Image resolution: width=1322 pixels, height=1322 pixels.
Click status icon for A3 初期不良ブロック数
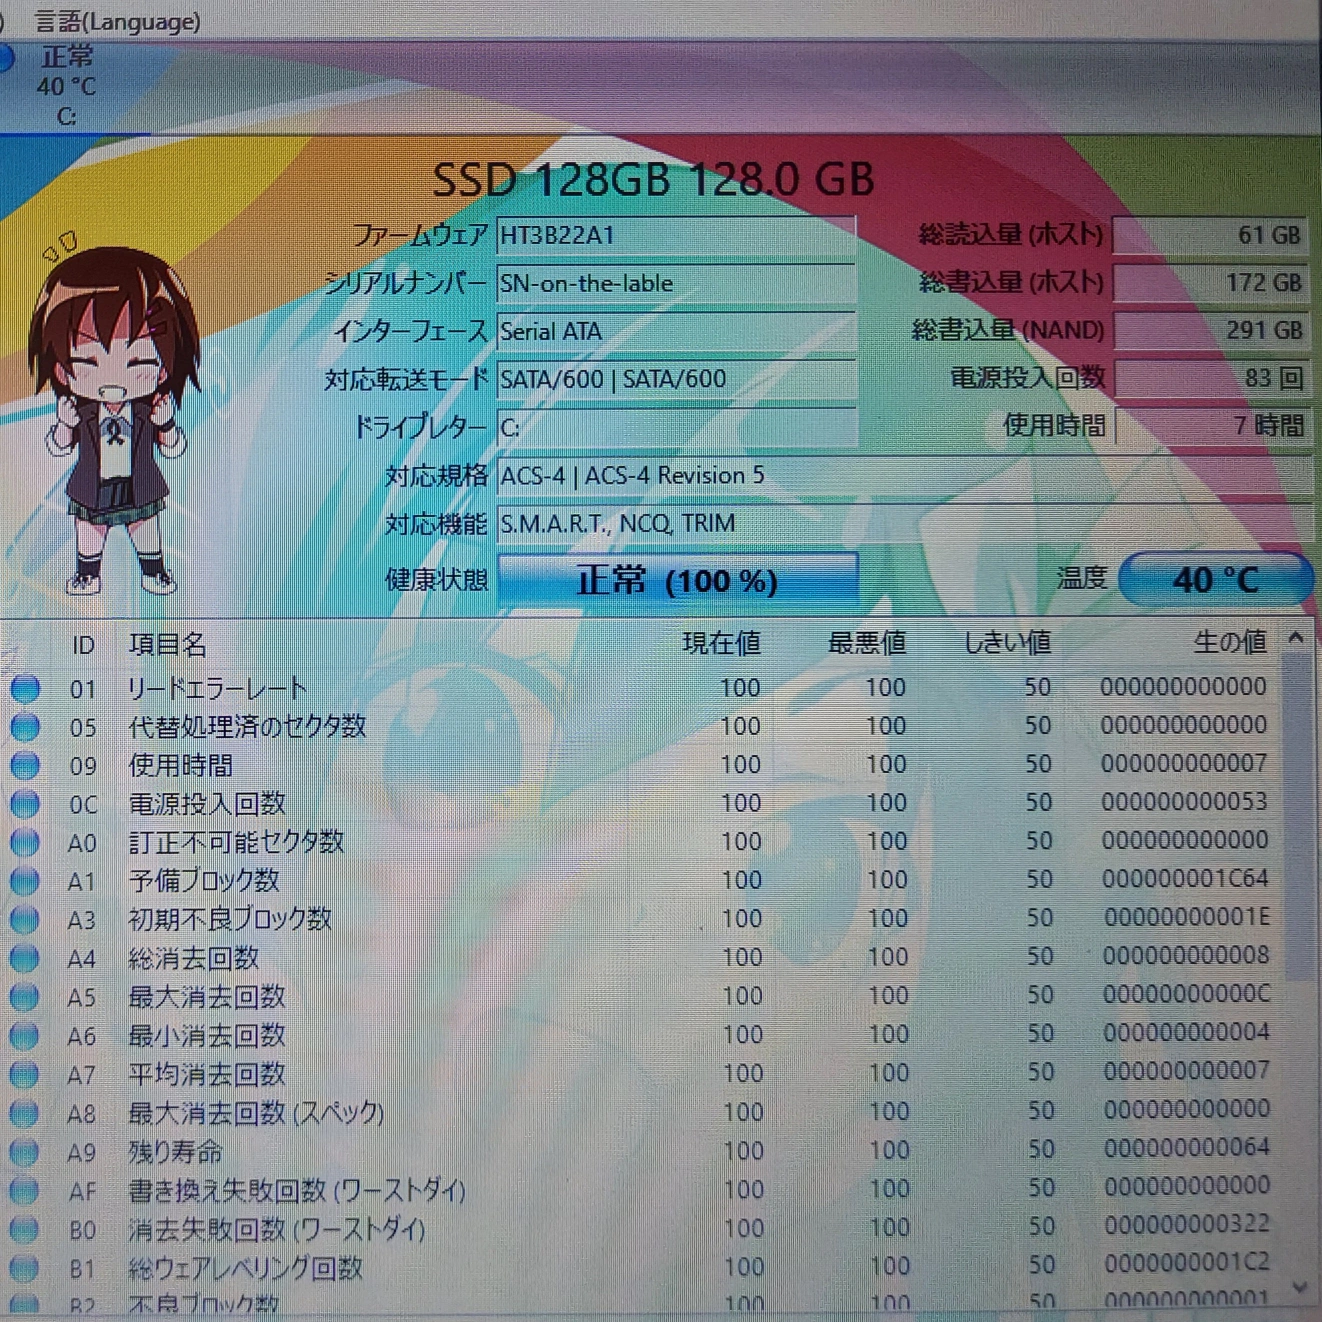[x=25, y=920]
